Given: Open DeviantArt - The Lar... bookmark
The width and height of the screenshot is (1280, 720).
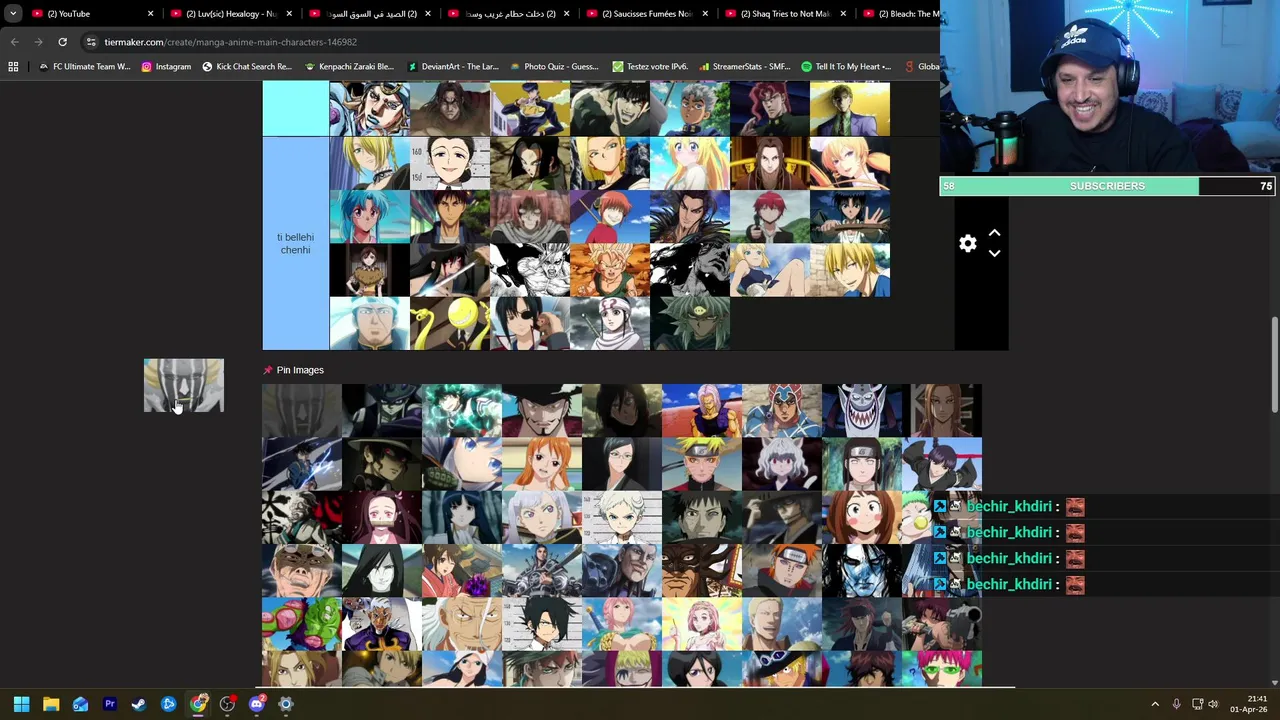Looking at the screenshot, I should [x=452, y=67].
